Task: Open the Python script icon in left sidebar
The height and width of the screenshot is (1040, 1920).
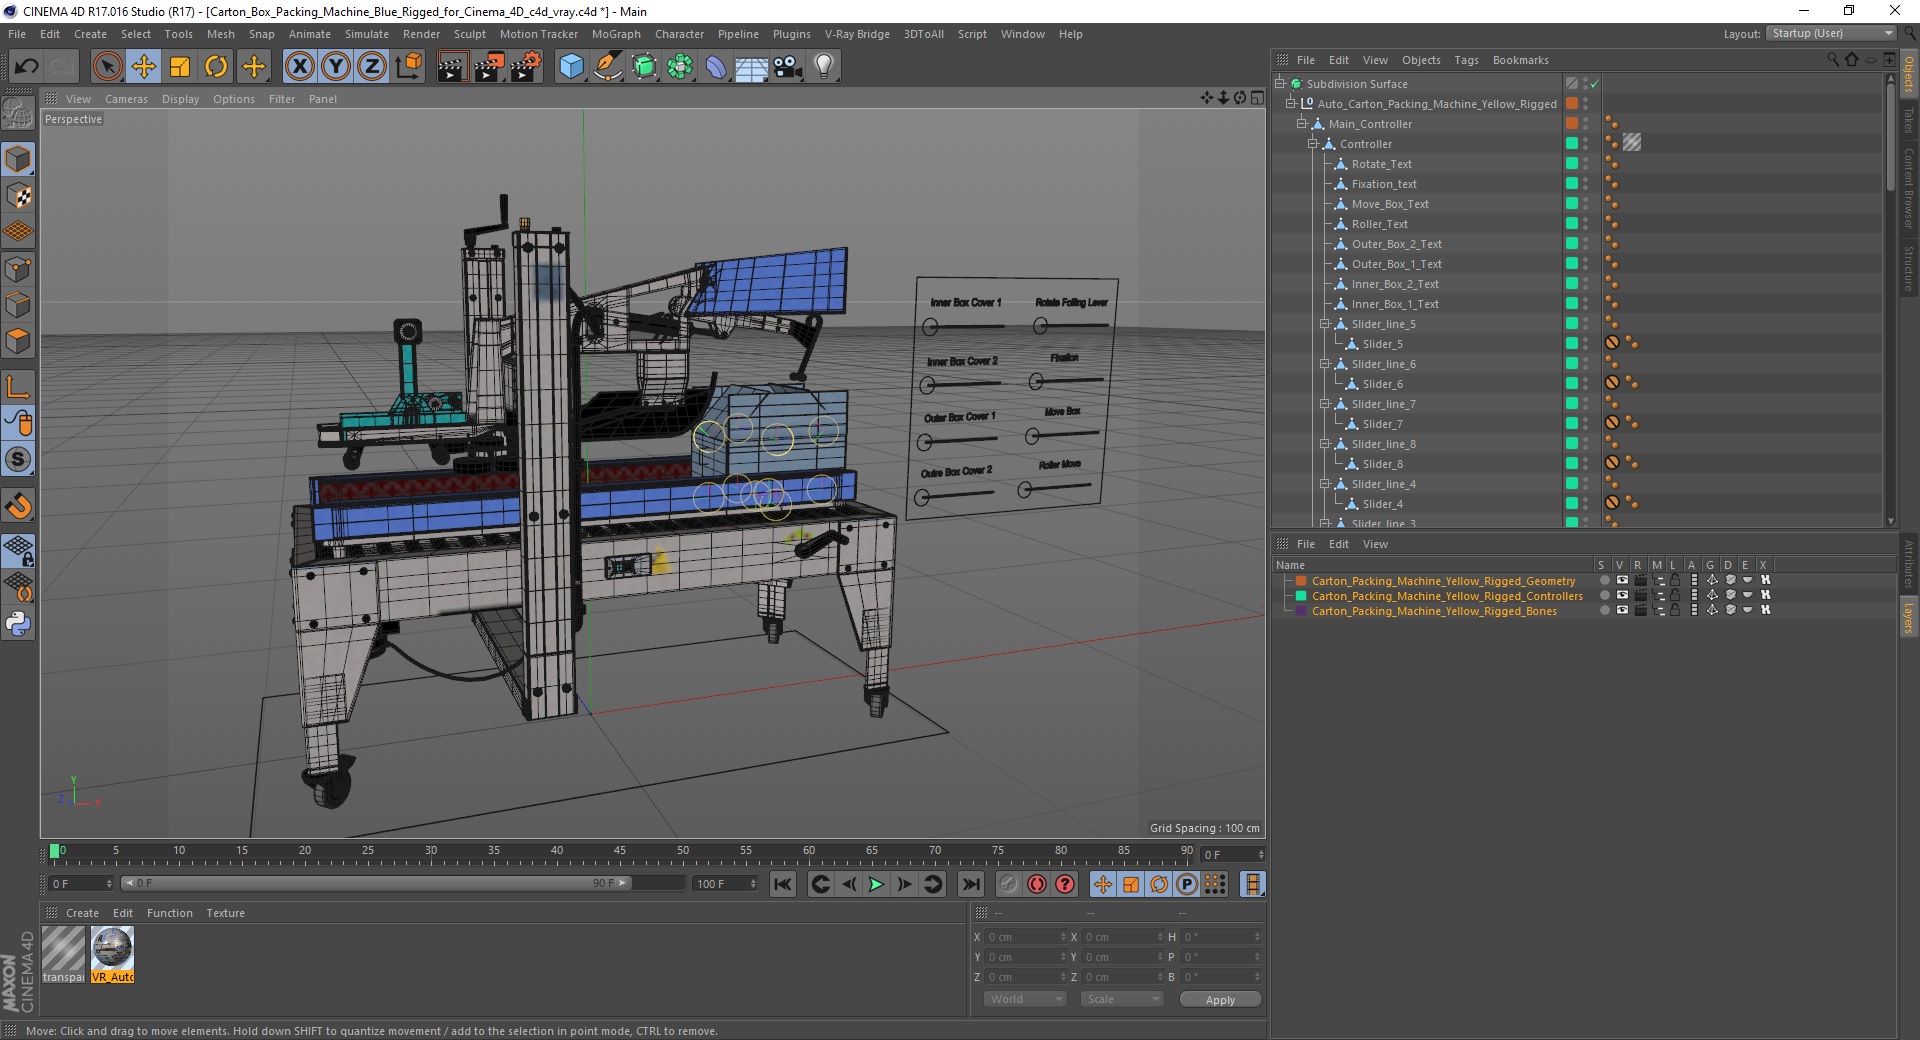Action: [18, 624]
